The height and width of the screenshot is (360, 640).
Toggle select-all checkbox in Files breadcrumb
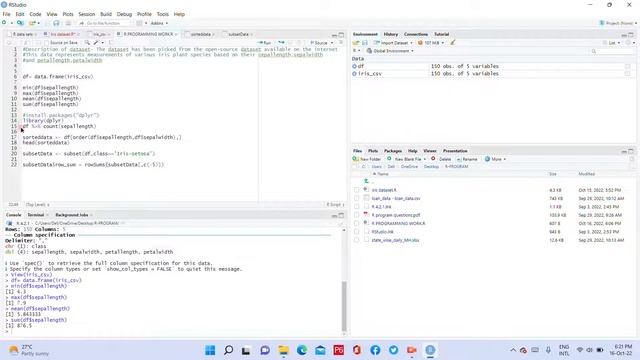[x=354, y=167]
